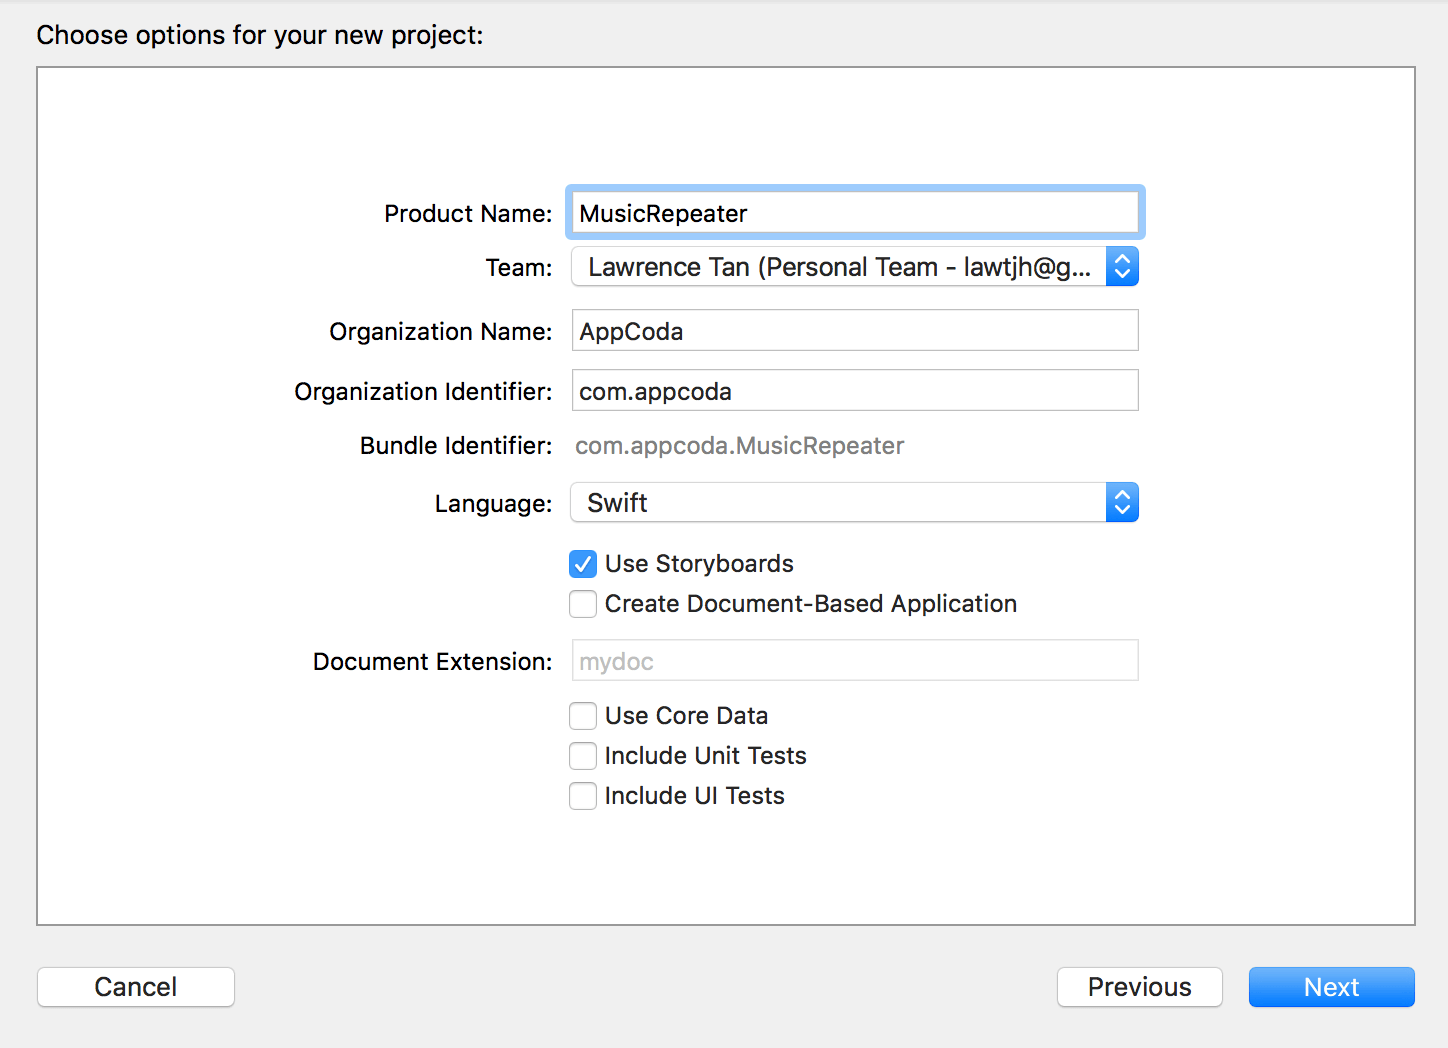Viewport: 1448px width, 1048px height.
Task: Enable the Use Core Data checkbox
Action: pos(583,716)
